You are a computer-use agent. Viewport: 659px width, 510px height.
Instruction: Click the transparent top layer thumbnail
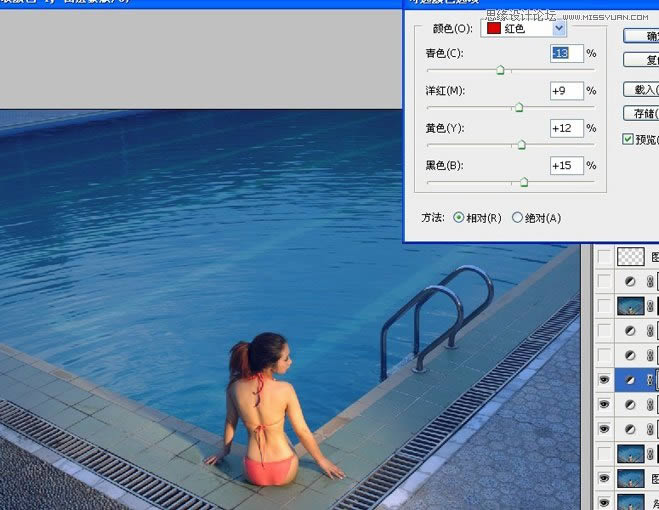(x=631, y=258)
